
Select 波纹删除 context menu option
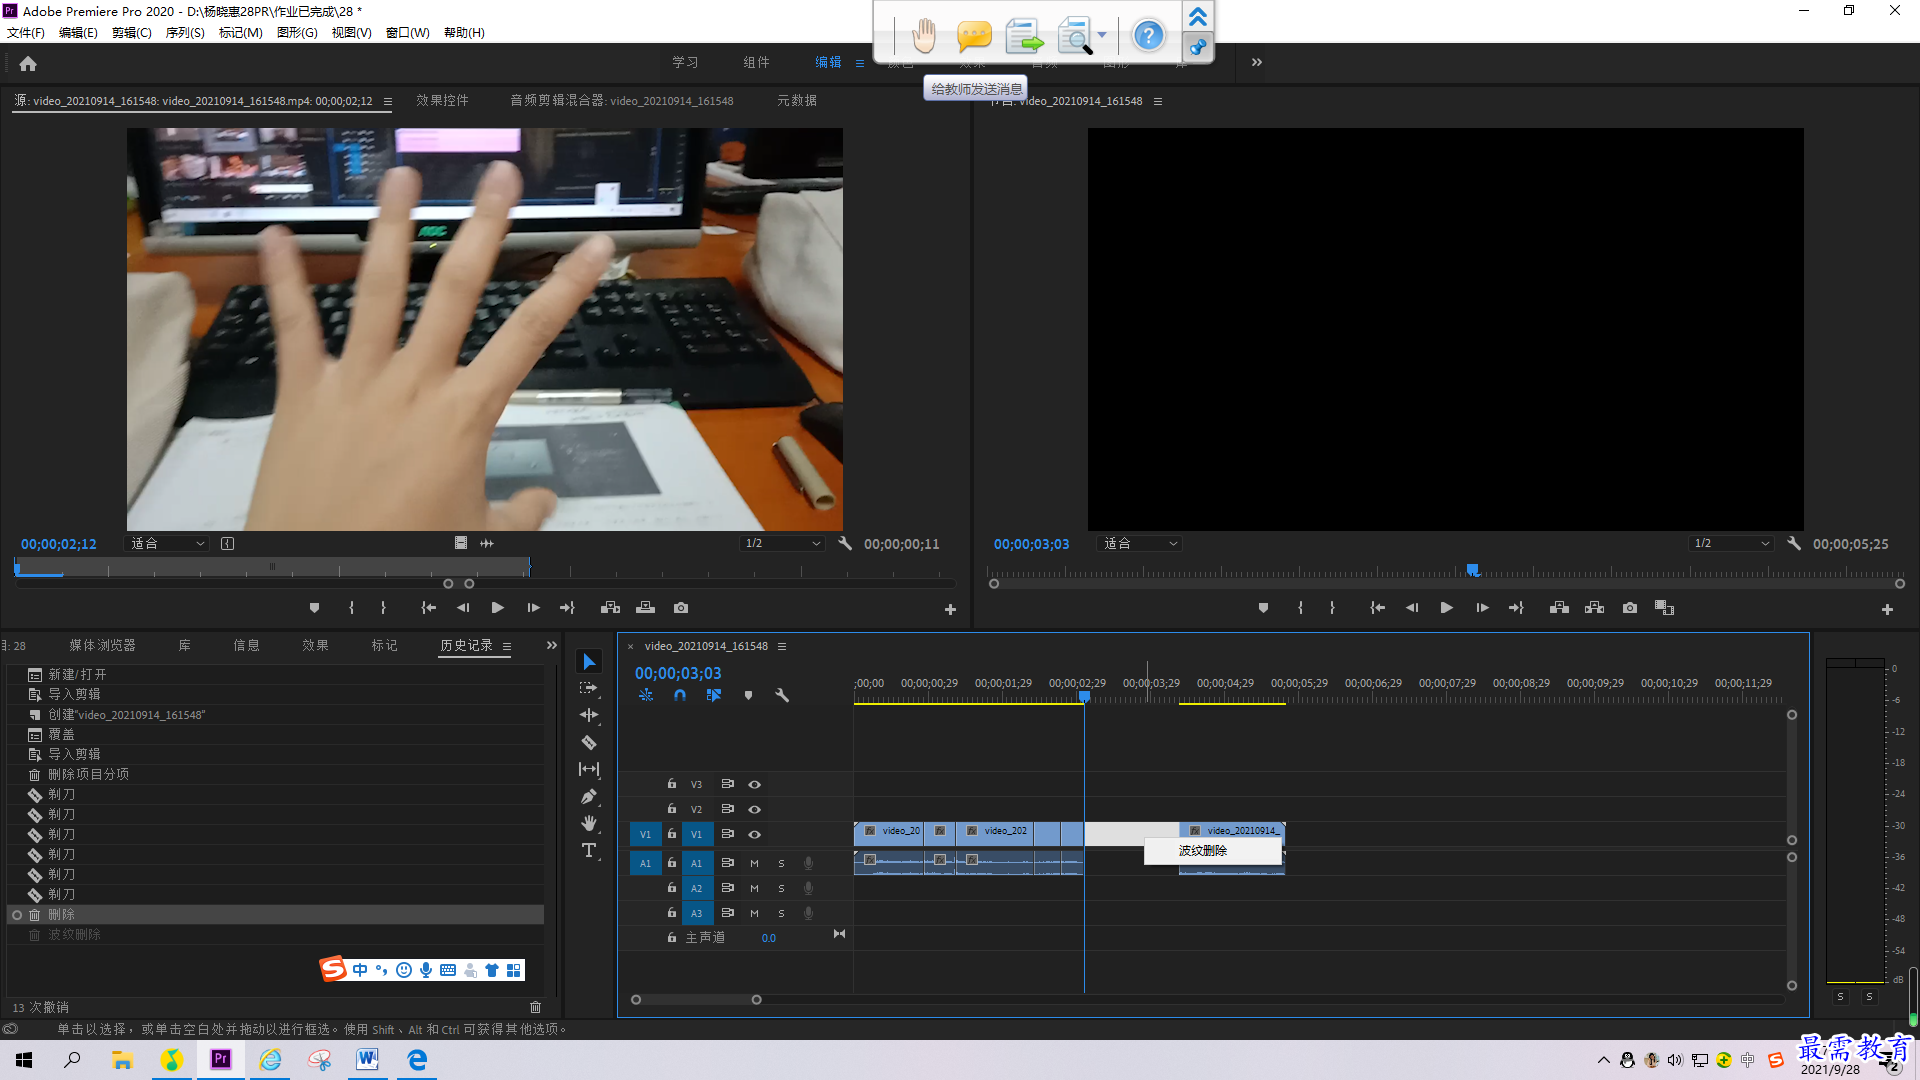click(1212, 850)
